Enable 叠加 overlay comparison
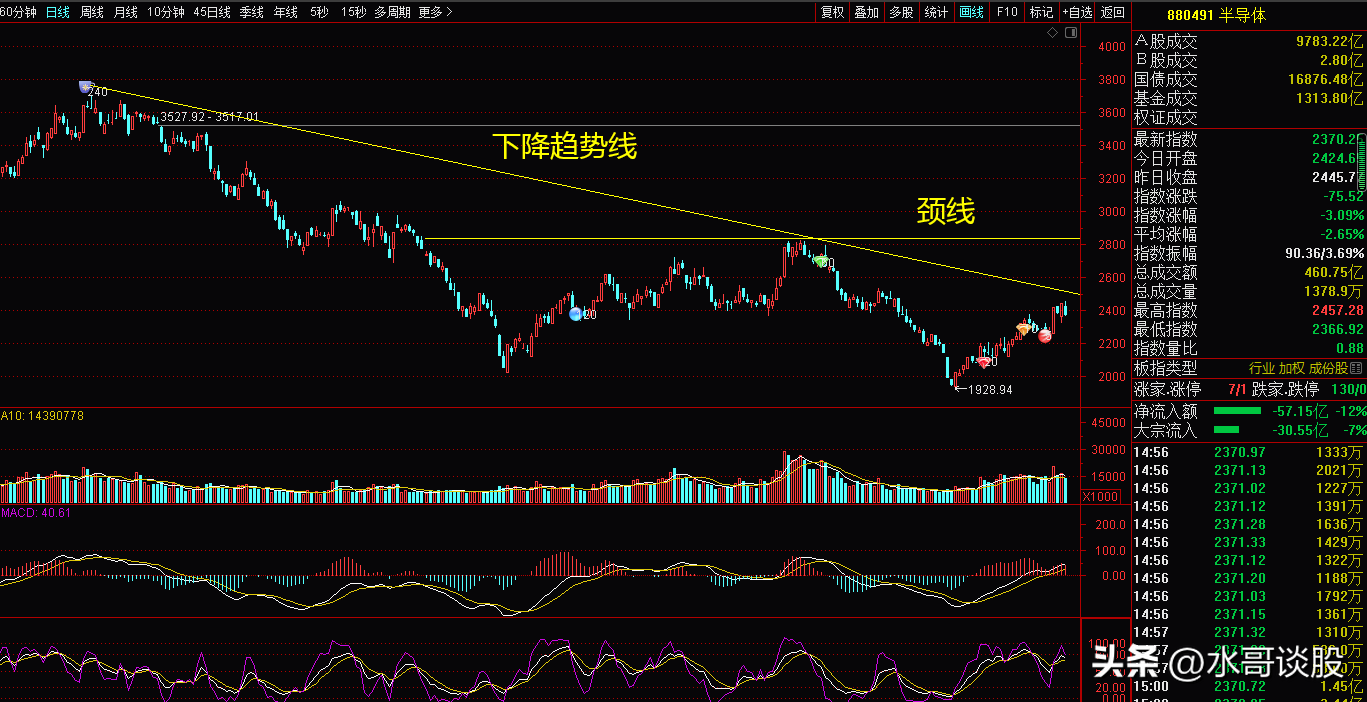 [x=866, y=12]
